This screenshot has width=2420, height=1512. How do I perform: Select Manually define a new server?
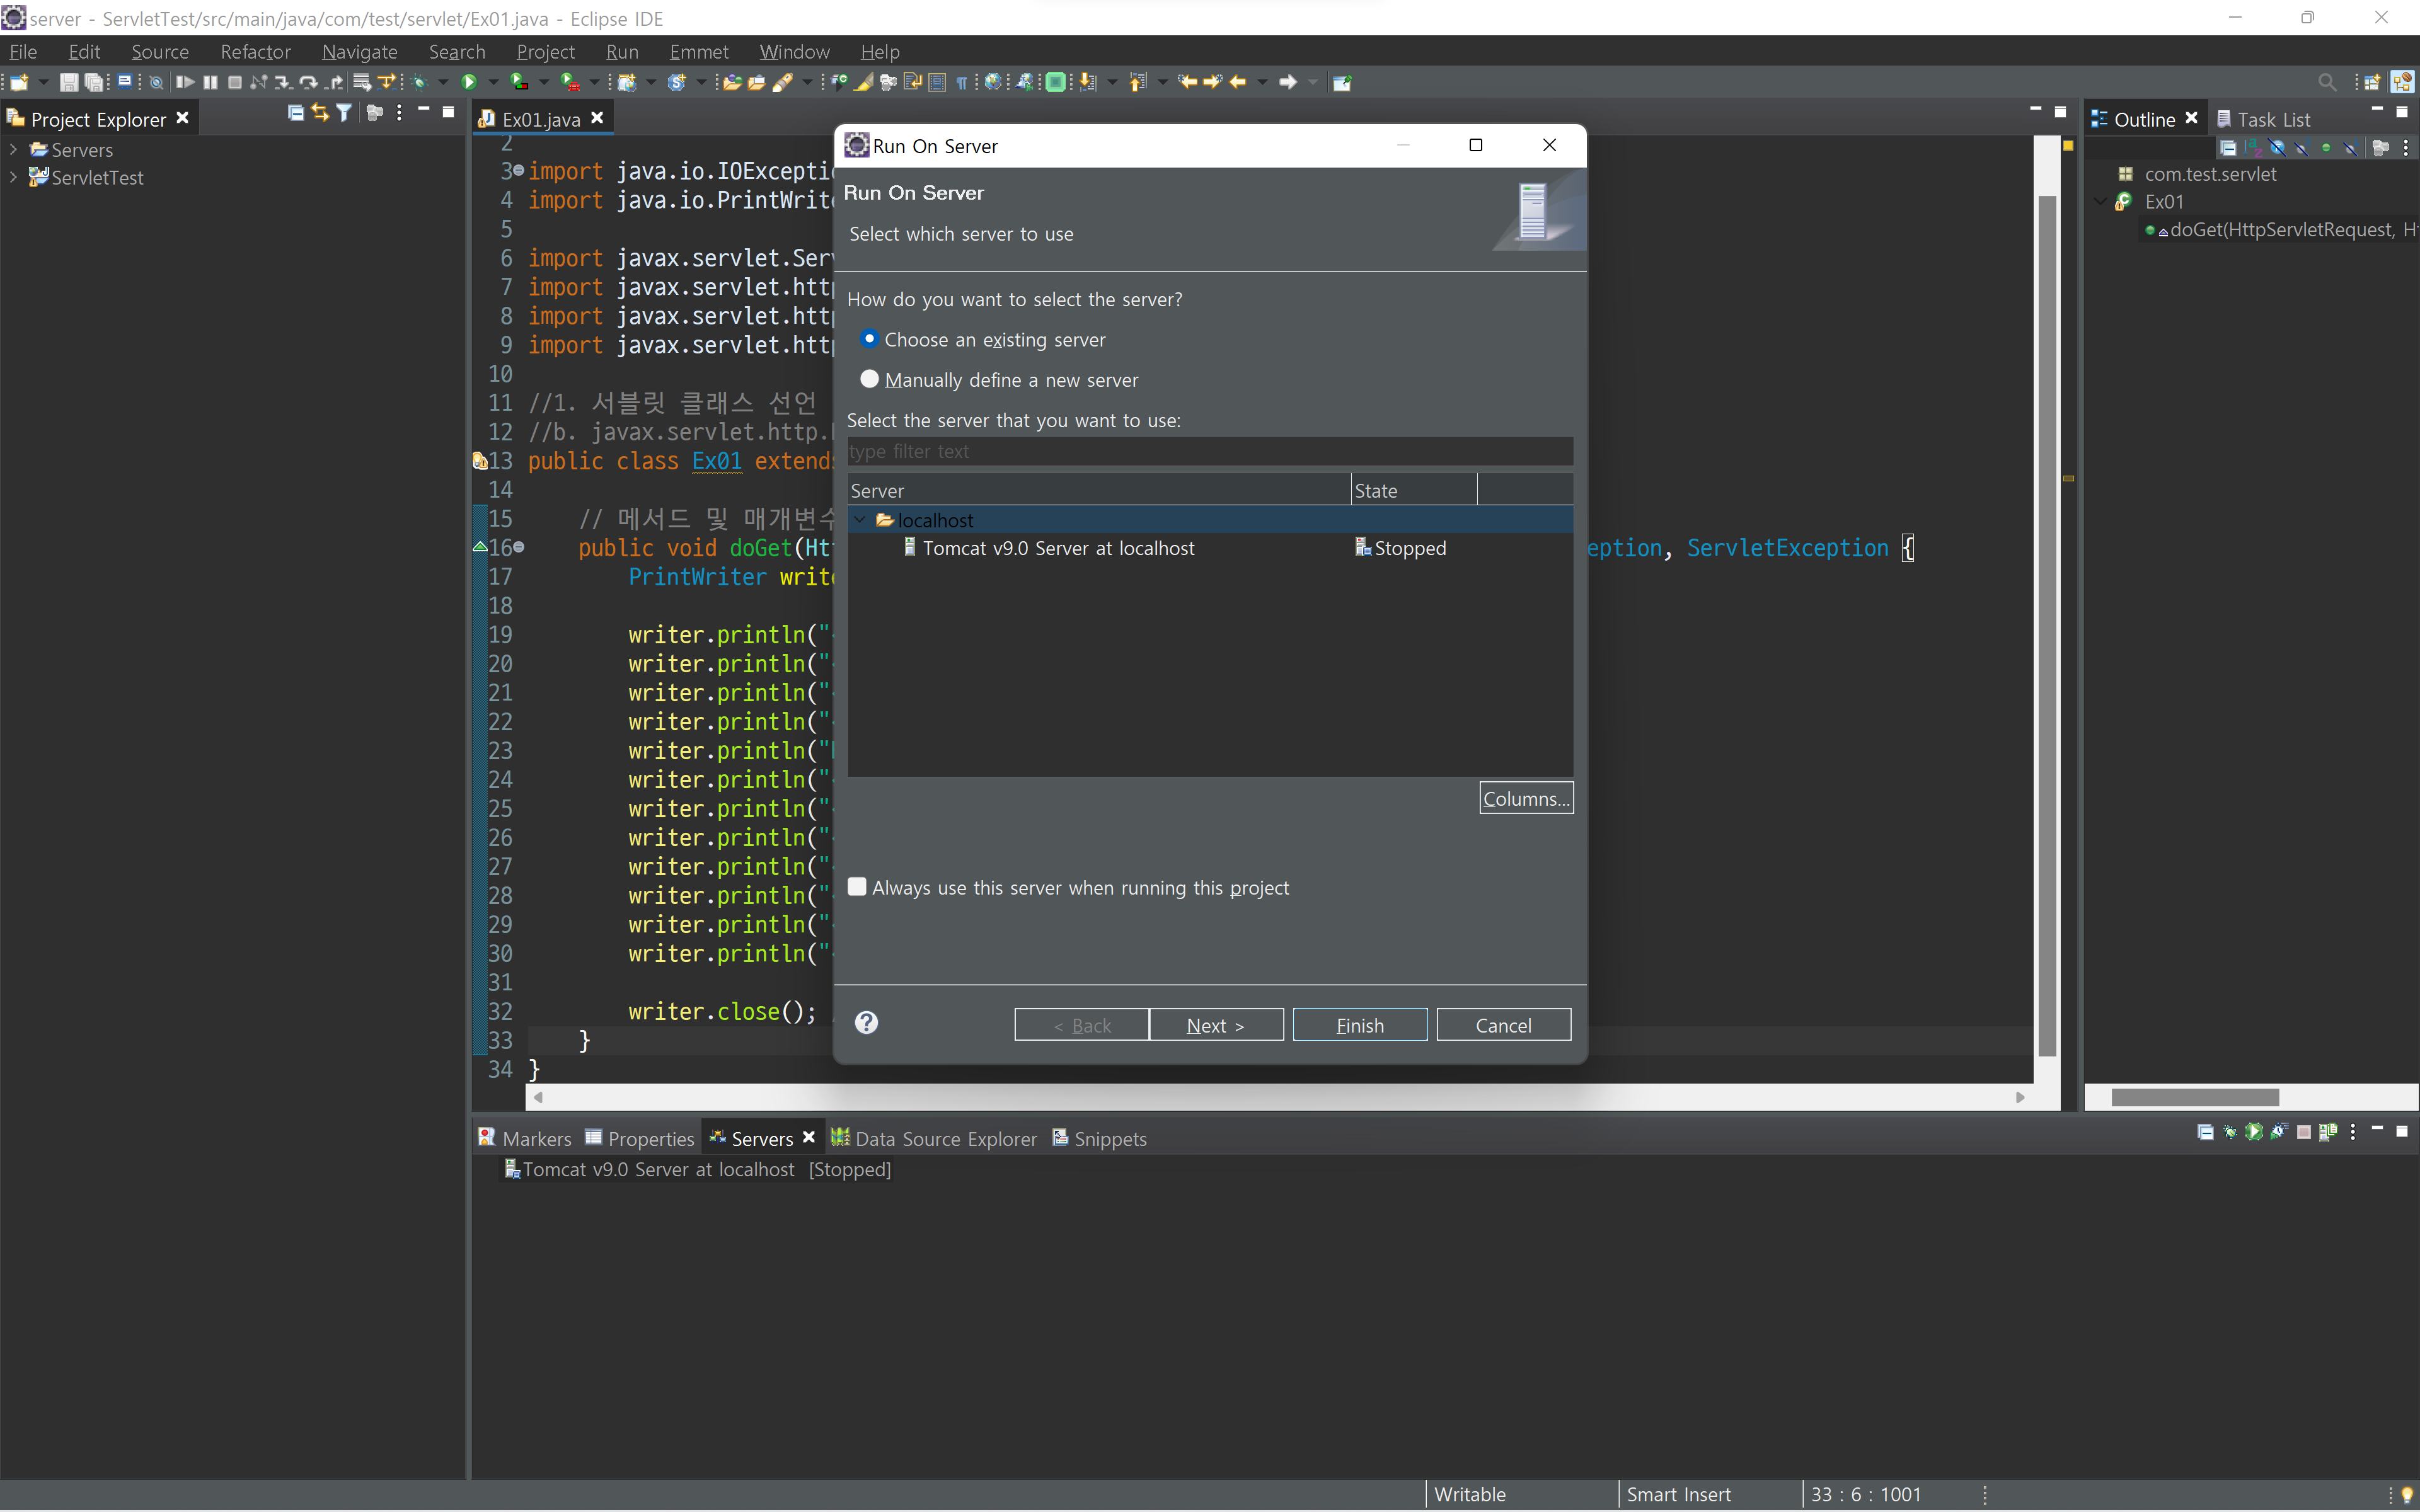(x=869, y=379)
